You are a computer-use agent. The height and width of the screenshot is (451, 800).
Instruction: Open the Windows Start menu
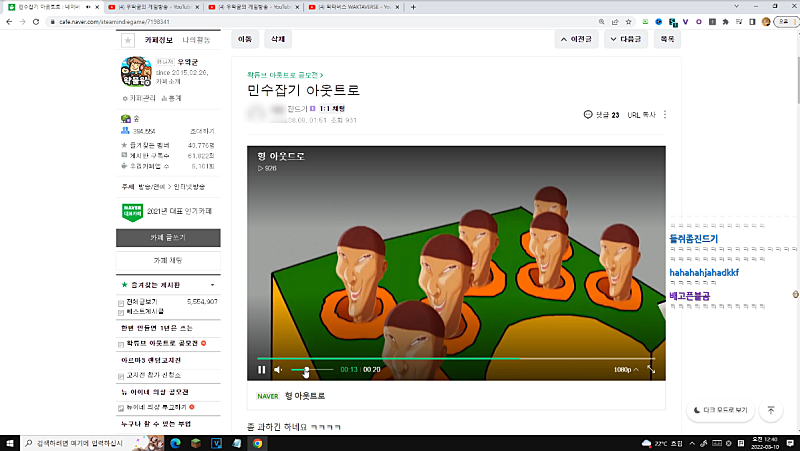[9, 443]
